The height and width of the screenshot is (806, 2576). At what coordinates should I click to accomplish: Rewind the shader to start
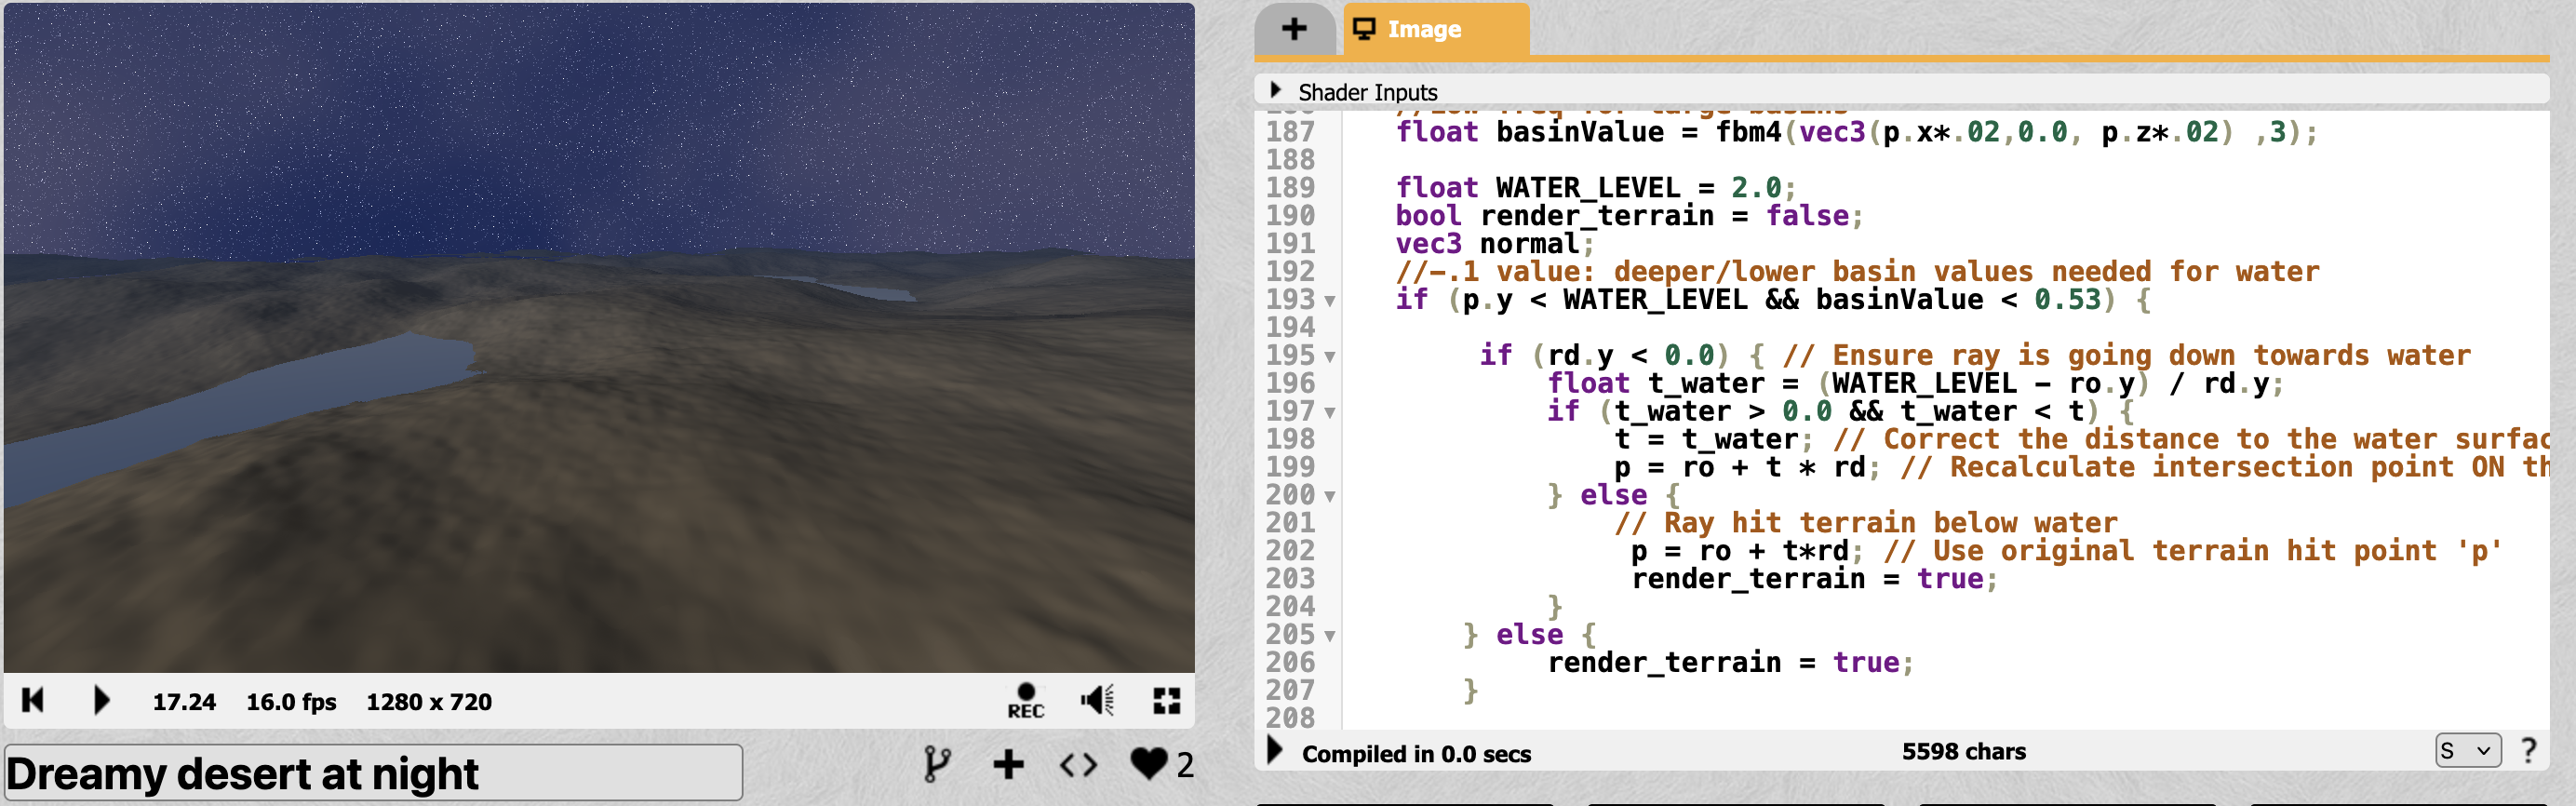pos(32,700)
